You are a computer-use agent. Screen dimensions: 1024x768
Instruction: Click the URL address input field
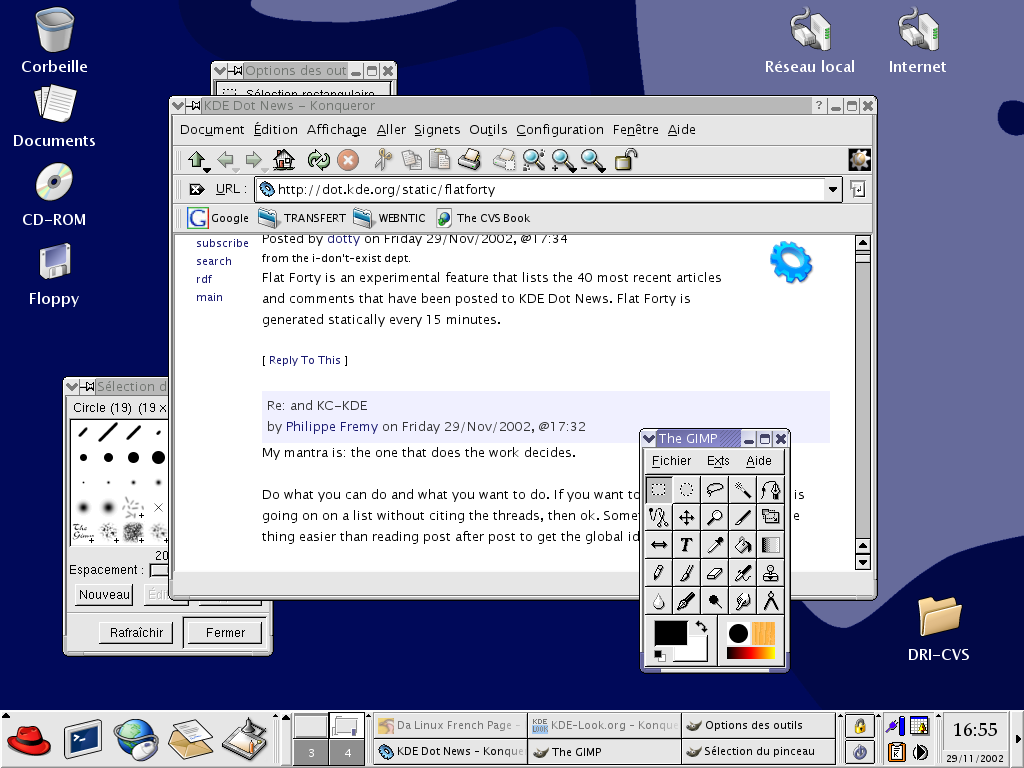click(x=541, y=189)
